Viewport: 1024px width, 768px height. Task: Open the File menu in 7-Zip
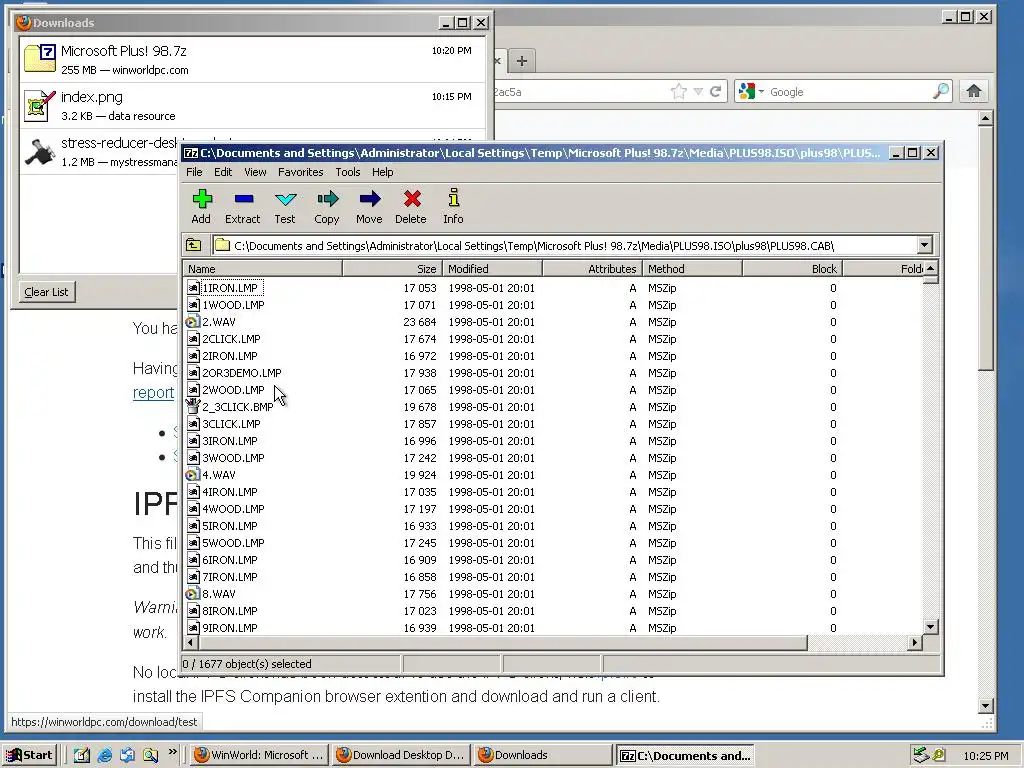click(195, 172)
